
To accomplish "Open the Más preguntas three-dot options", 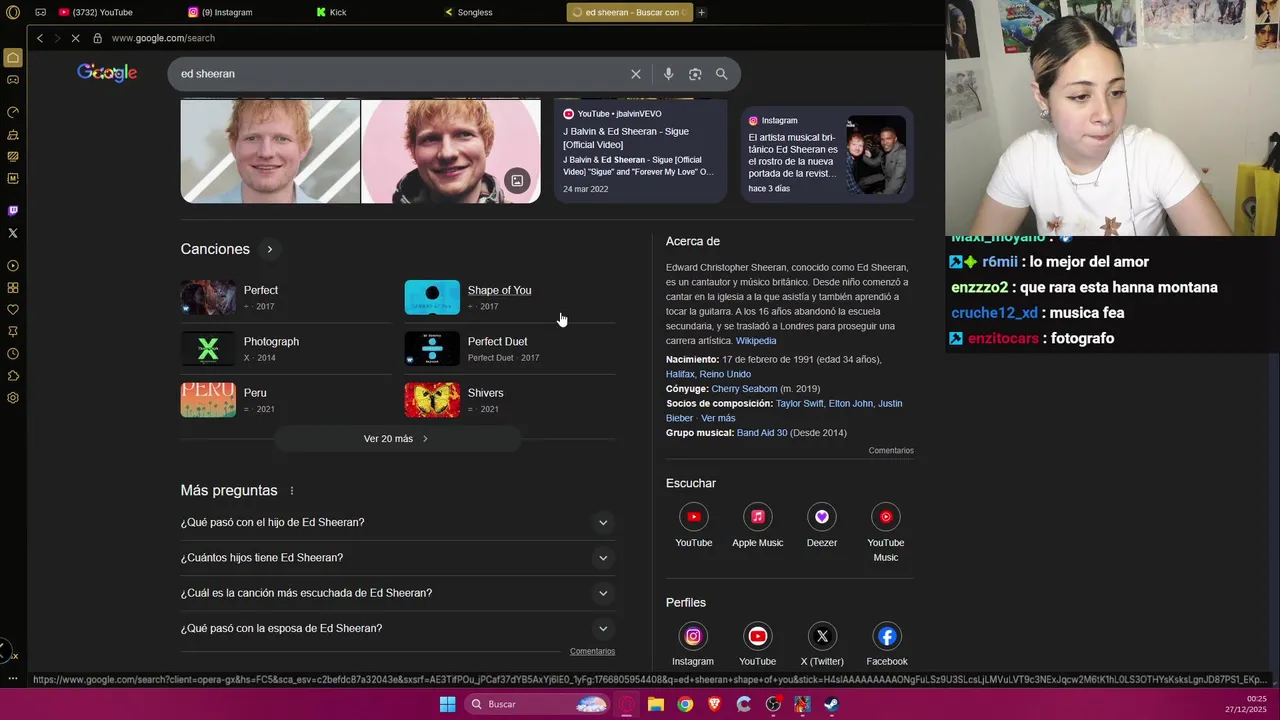I will click(292, 491).
